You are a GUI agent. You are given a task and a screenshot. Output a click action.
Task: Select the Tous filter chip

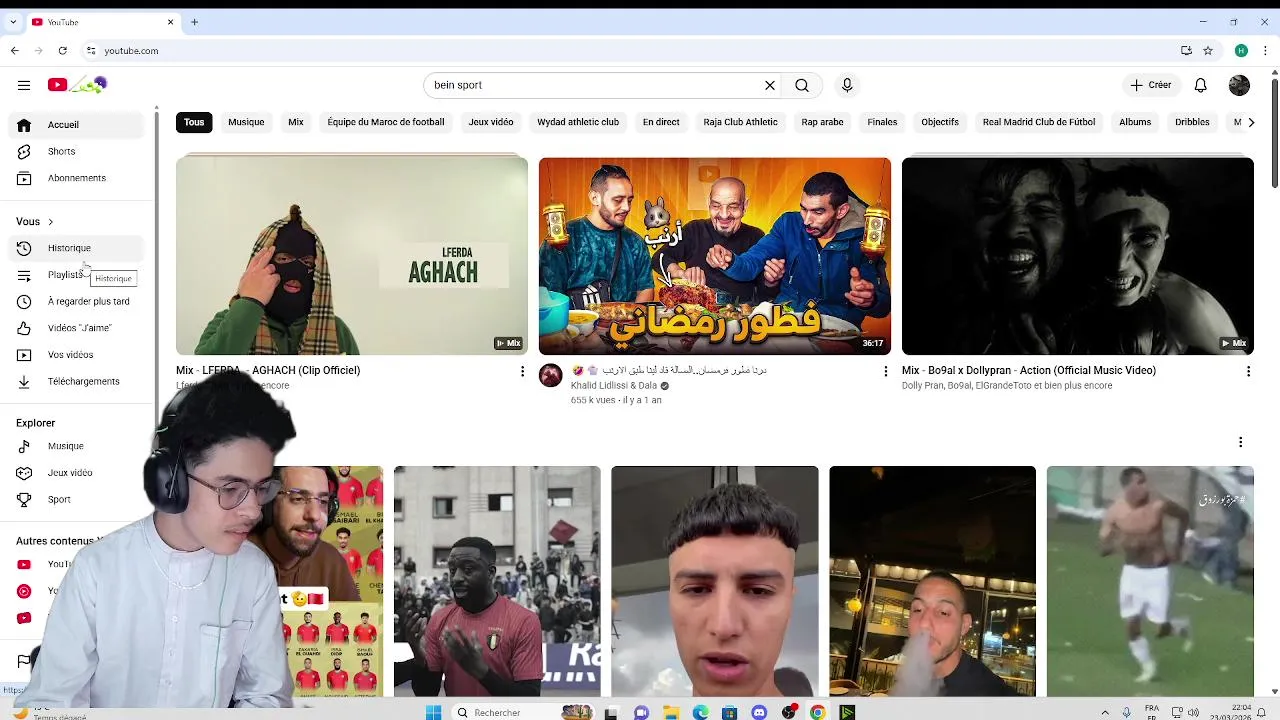coord(194,122)
